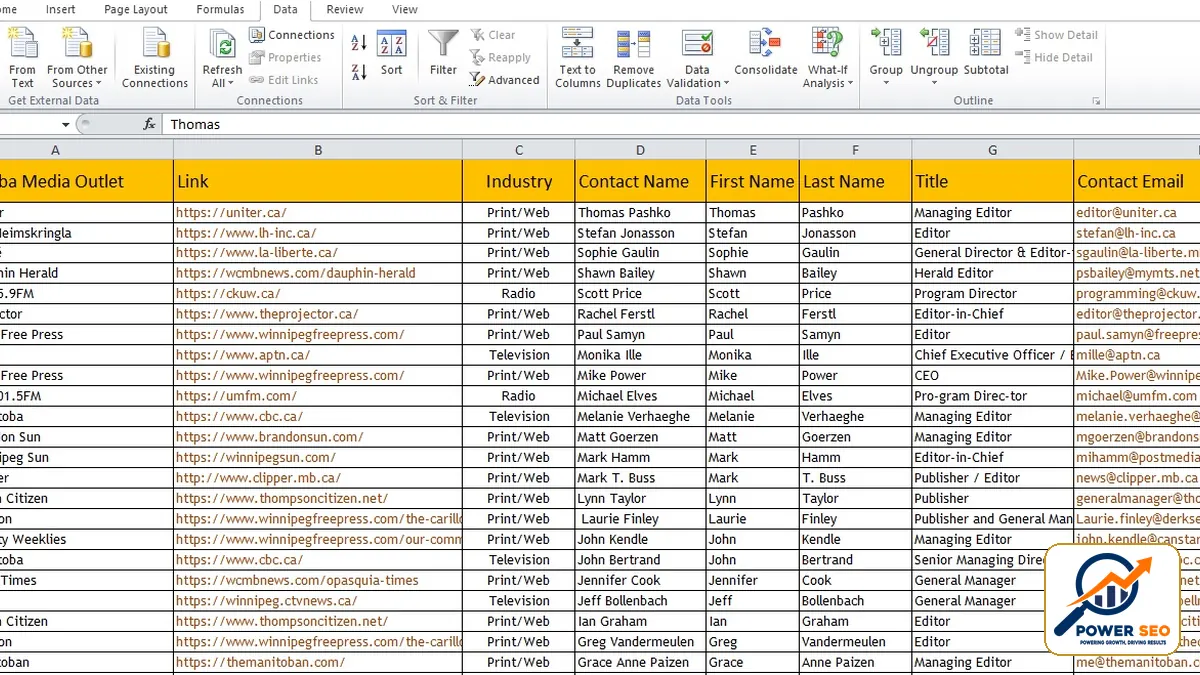Select First Name cell Melanie
Screen dimensions: 1200x675
pyautogui.click(x=752, y=417)
